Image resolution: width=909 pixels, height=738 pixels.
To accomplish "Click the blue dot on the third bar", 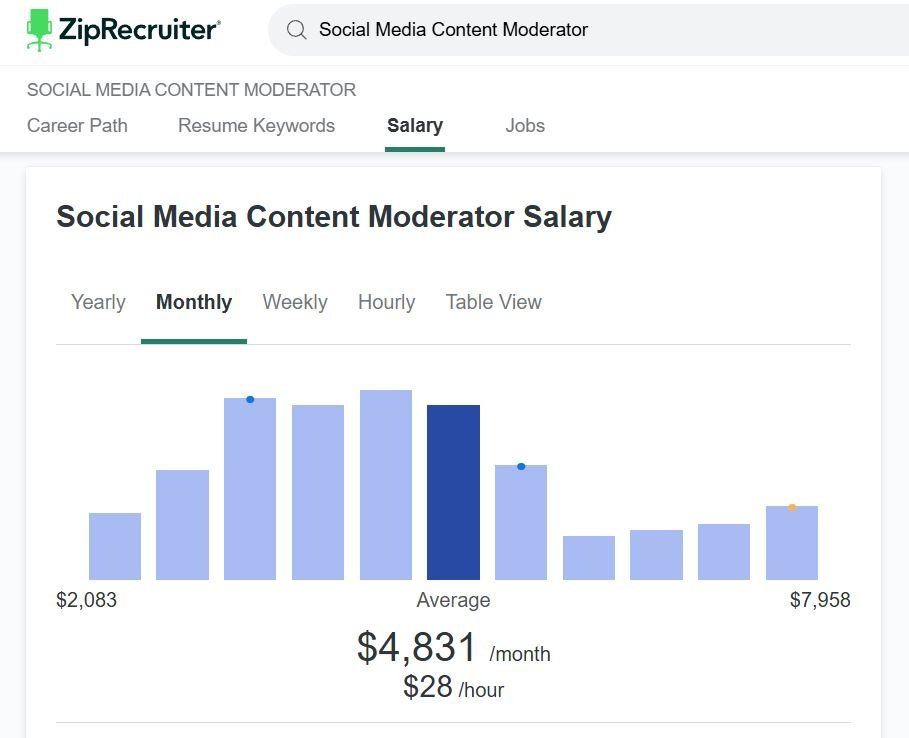I will (250, 399).
